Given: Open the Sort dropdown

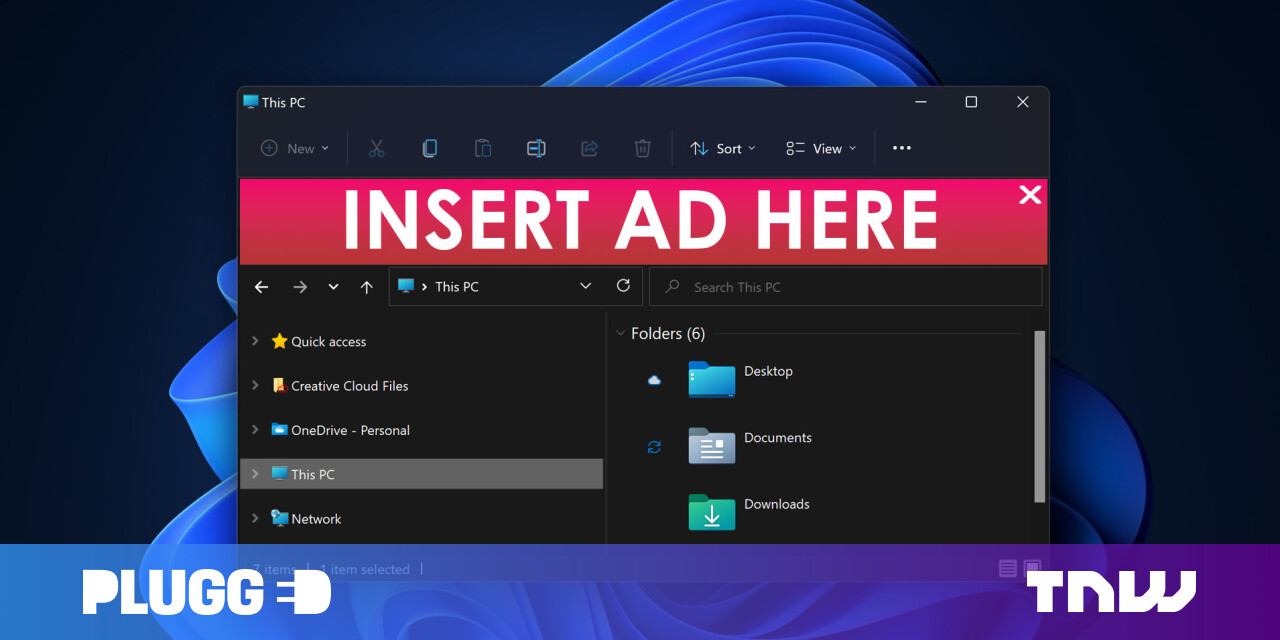Looking at the screenshot, I should (x=722, y=148).
